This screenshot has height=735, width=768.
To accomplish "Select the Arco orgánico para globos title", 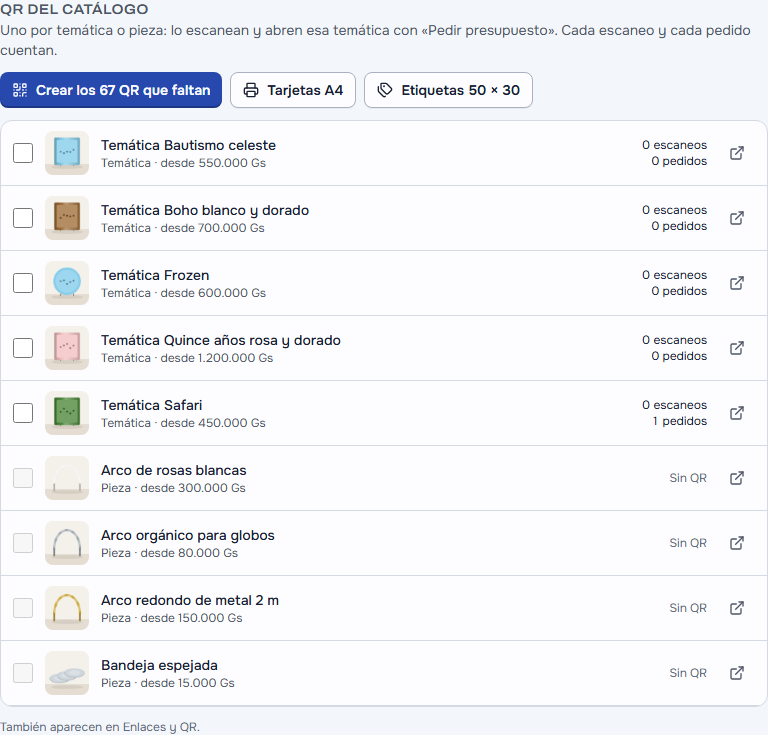I will click(188, 535).
